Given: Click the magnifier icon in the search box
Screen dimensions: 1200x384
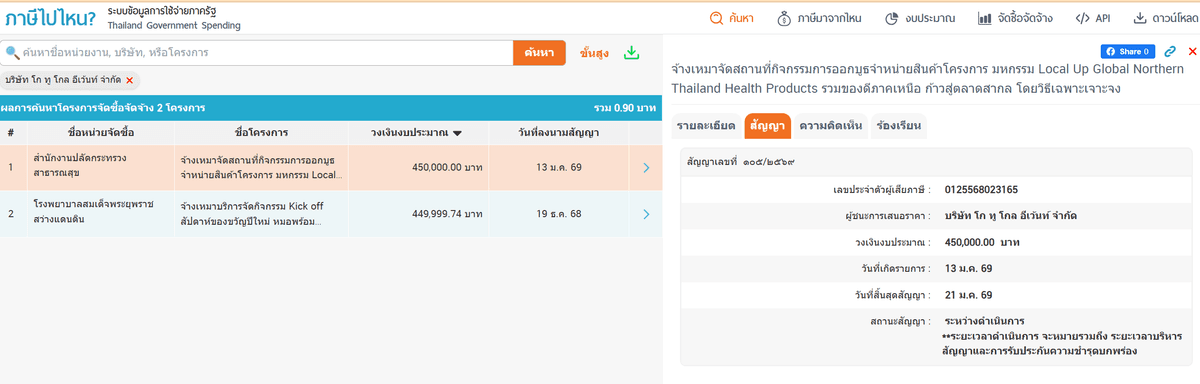Looking at the screenshot, I should 12,53.
